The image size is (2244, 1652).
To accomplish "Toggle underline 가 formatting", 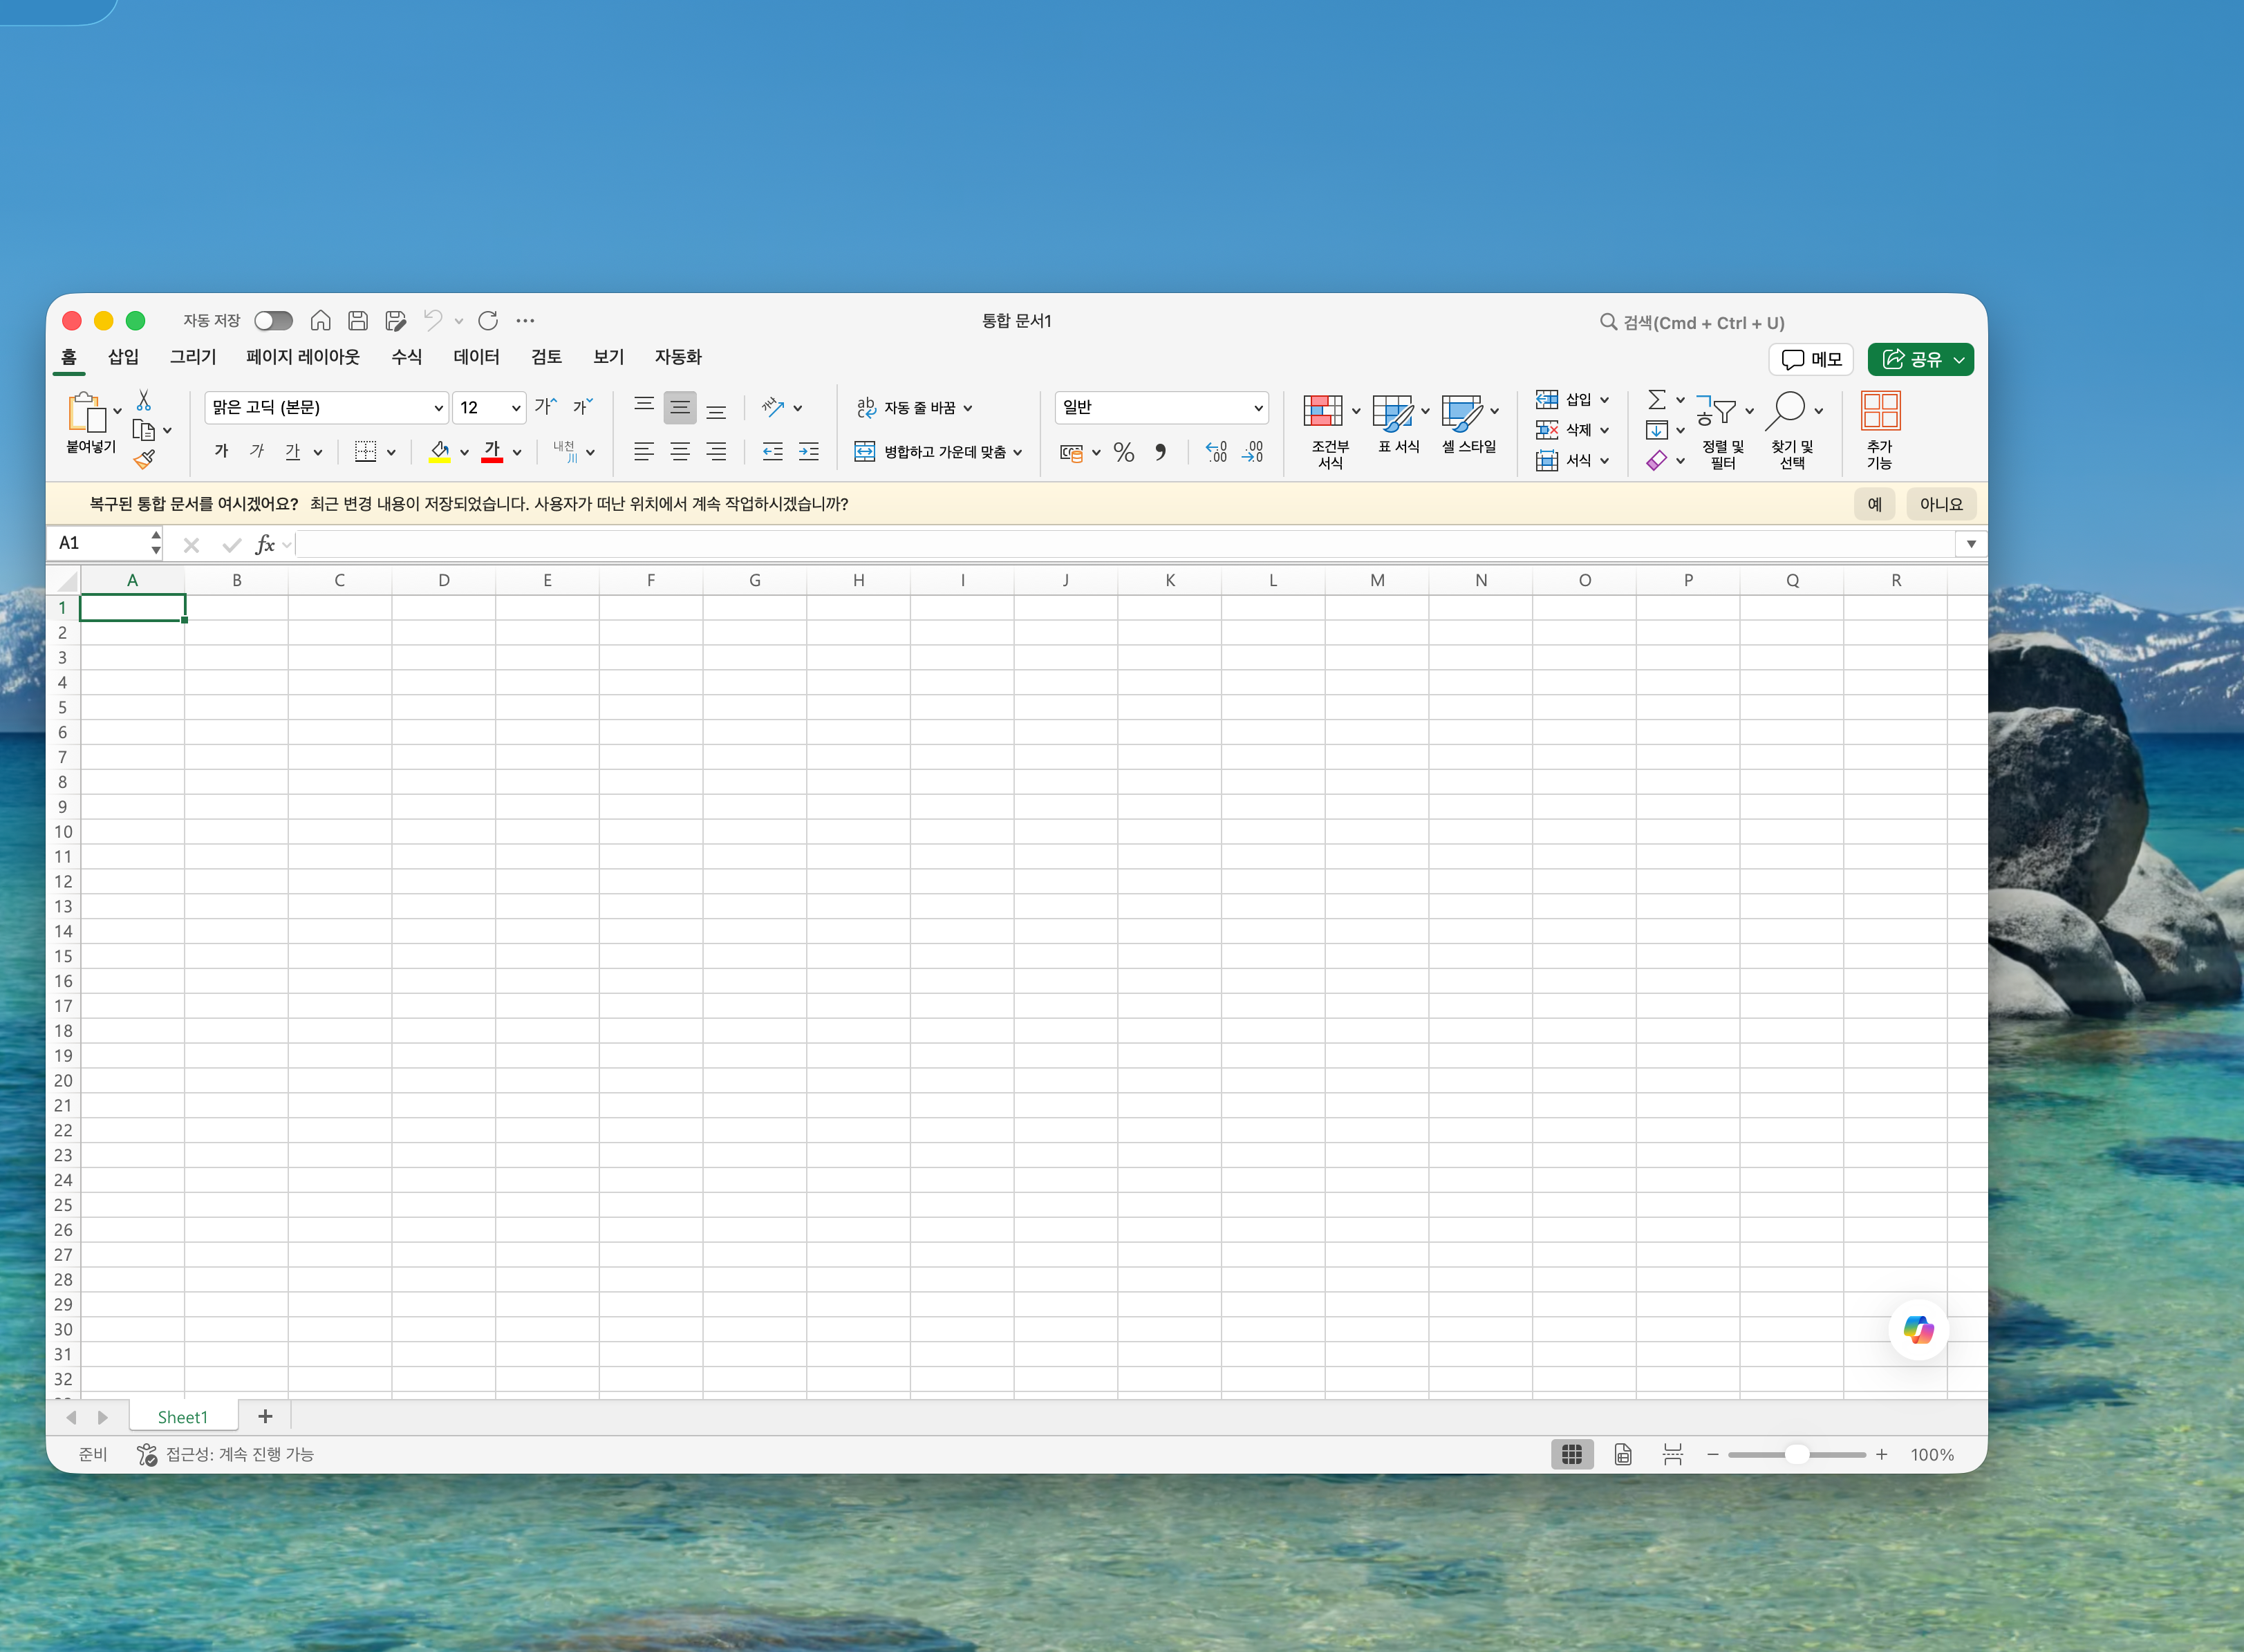I will coord(293,452).
